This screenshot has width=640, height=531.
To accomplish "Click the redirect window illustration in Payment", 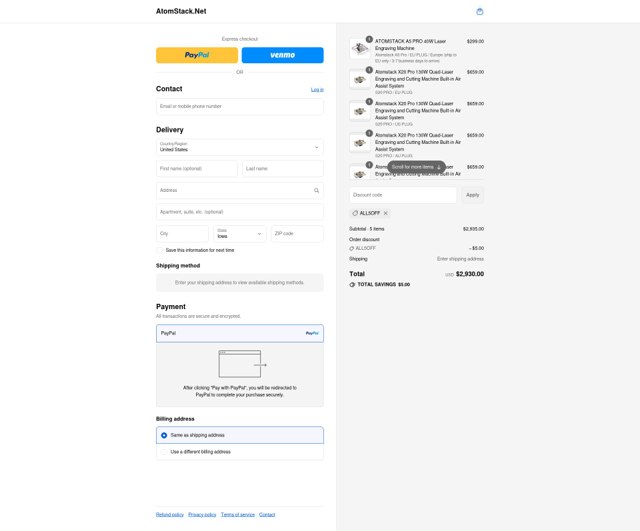I will [x=242, y=364].
